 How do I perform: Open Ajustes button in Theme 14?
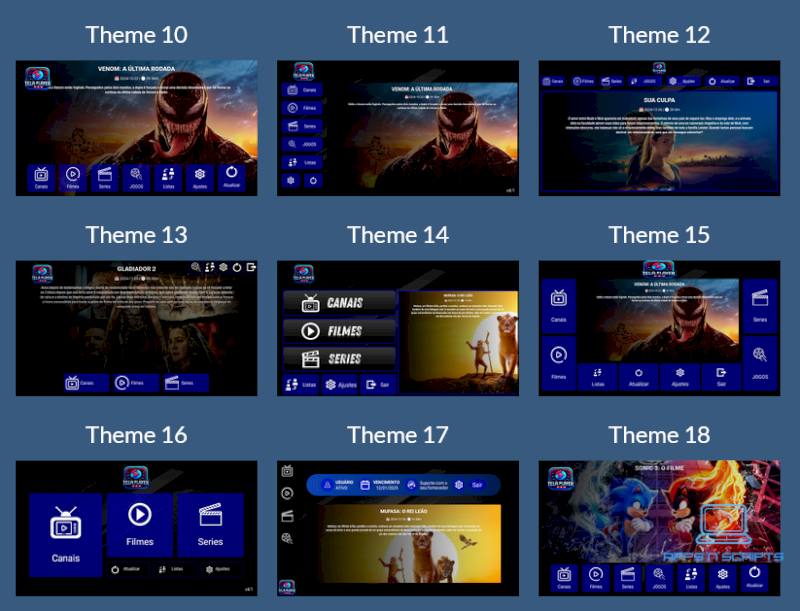[340, 385]
